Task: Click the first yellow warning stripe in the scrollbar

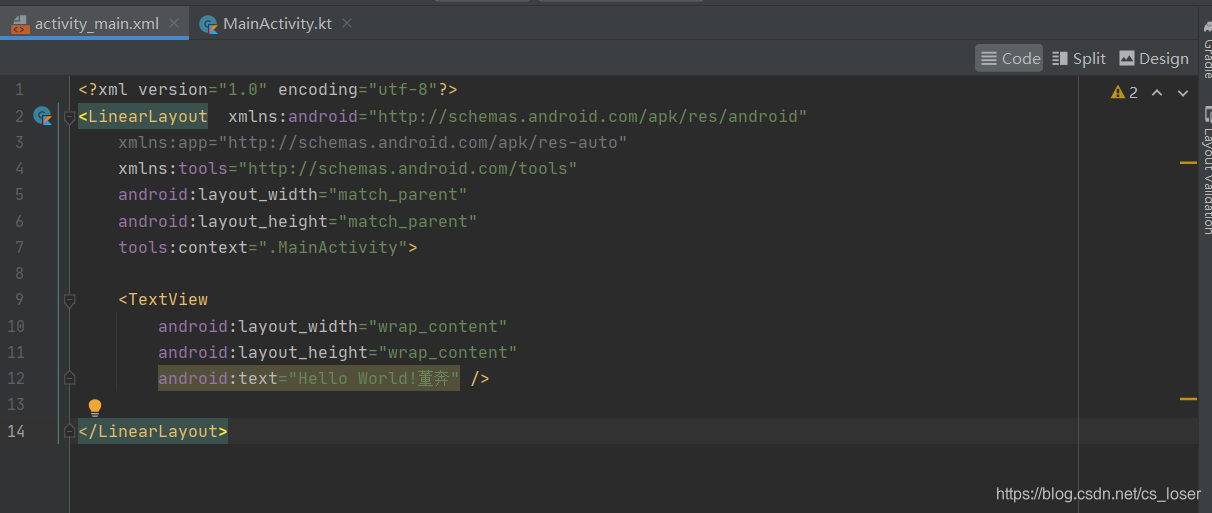Action: (x=1188, y=163)
